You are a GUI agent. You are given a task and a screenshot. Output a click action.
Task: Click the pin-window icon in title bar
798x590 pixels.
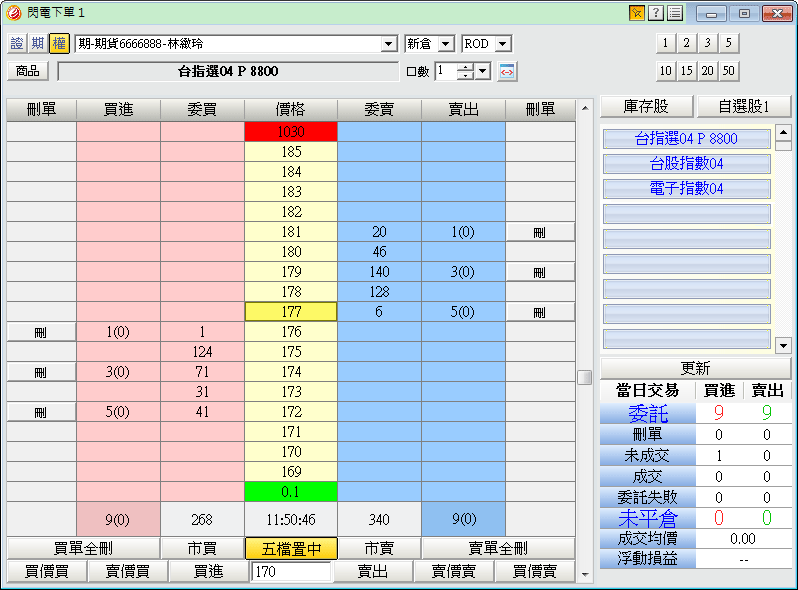(636, 13)
